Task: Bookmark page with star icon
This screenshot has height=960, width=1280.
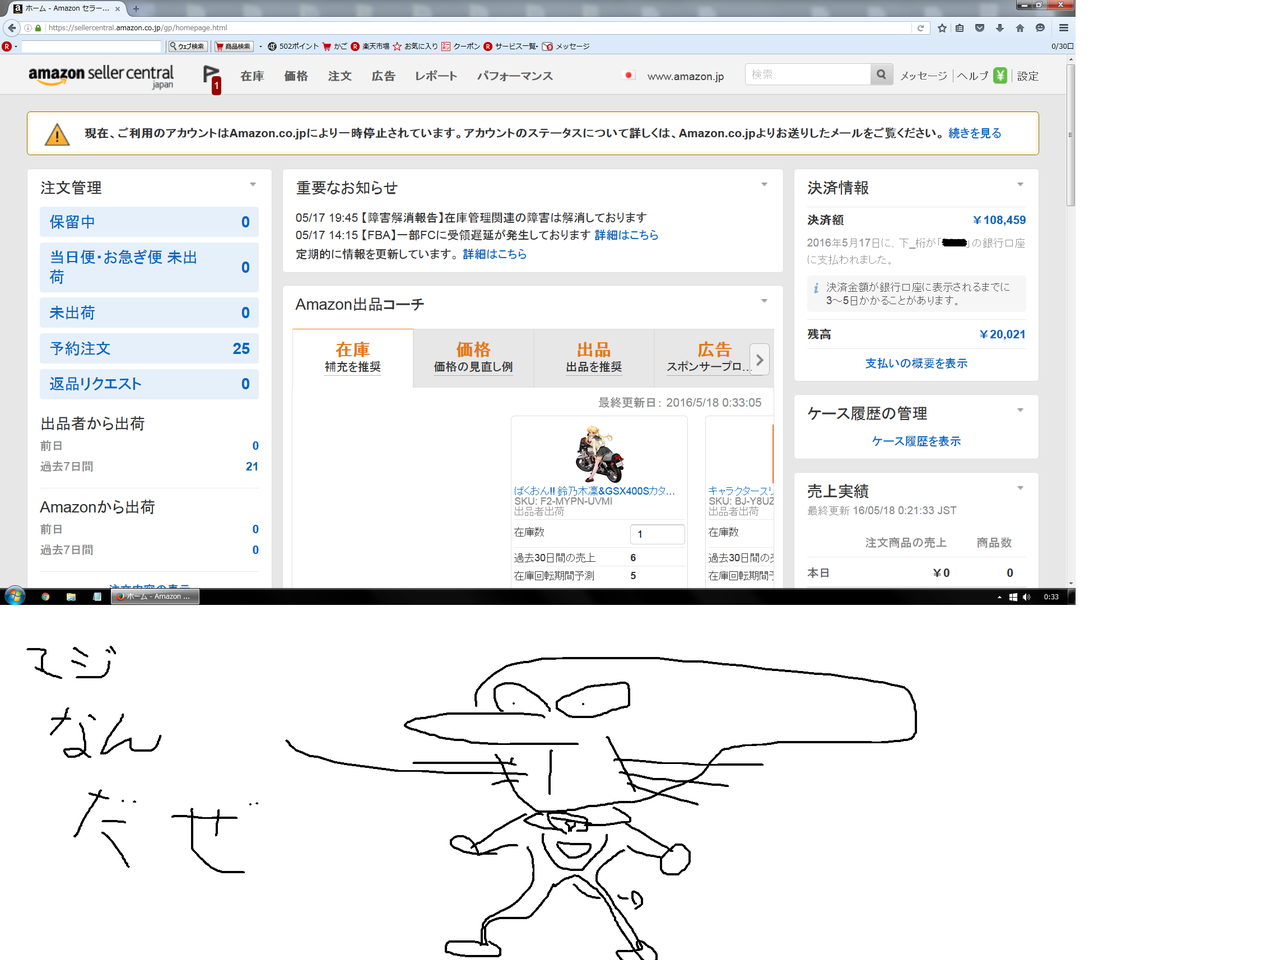Action: (x=942, y=28)
